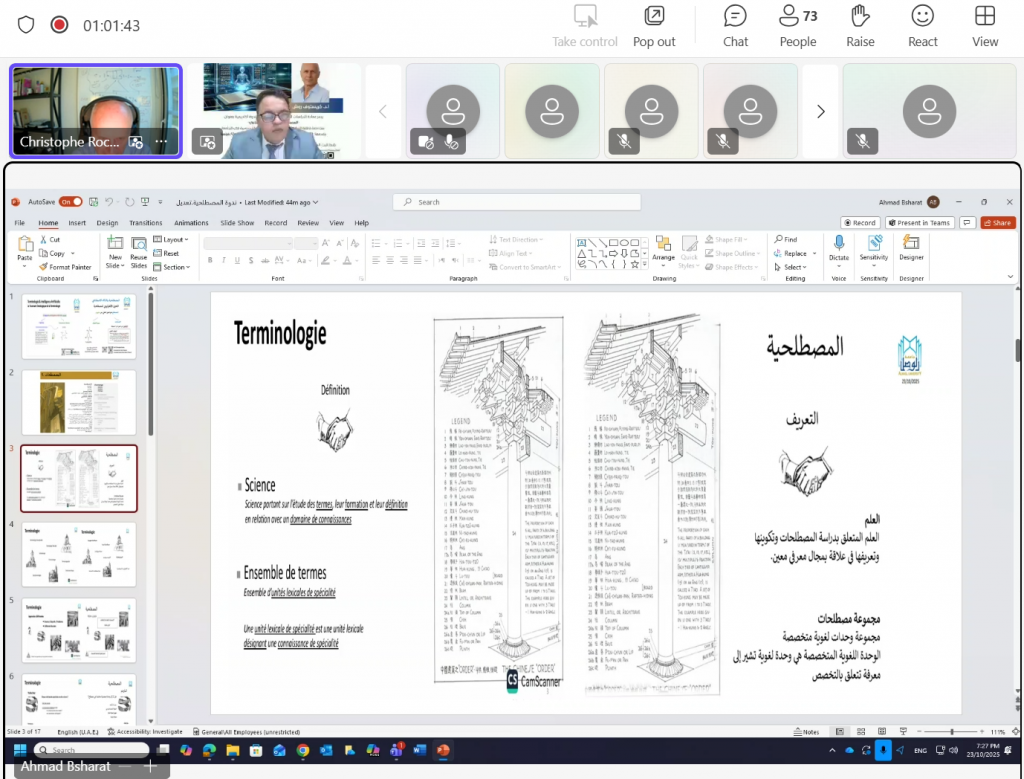
Task: Click the Dictate microphone icon in ribbon
Action: pyautogui.click(x=838, y=247)
